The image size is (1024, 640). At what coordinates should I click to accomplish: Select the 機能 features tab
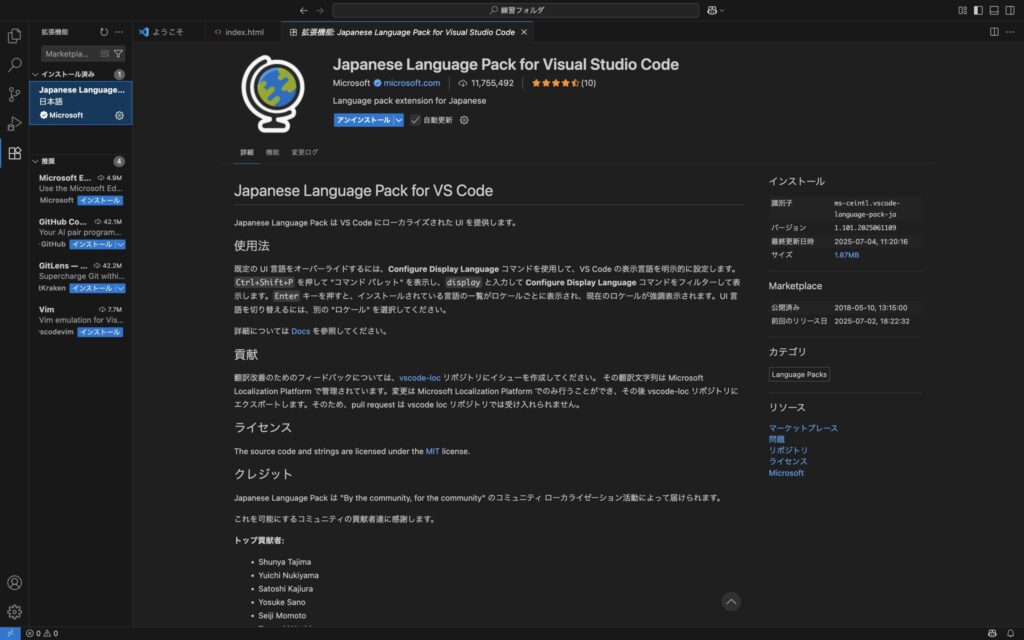point(272,152)
